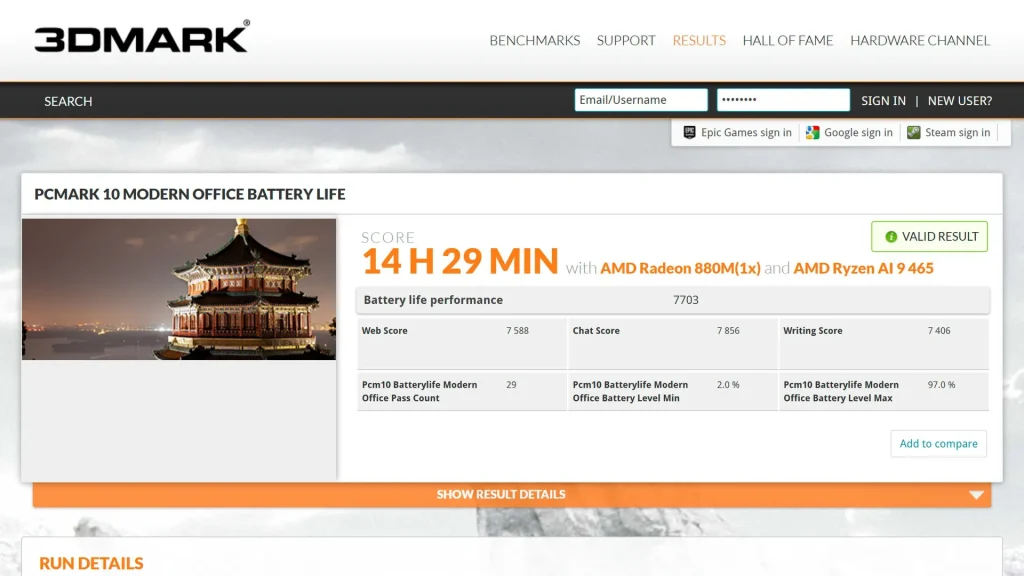Viewport: 1024px width, 576px height.
Task: Click the Sign In button
Action: [883, 101]
